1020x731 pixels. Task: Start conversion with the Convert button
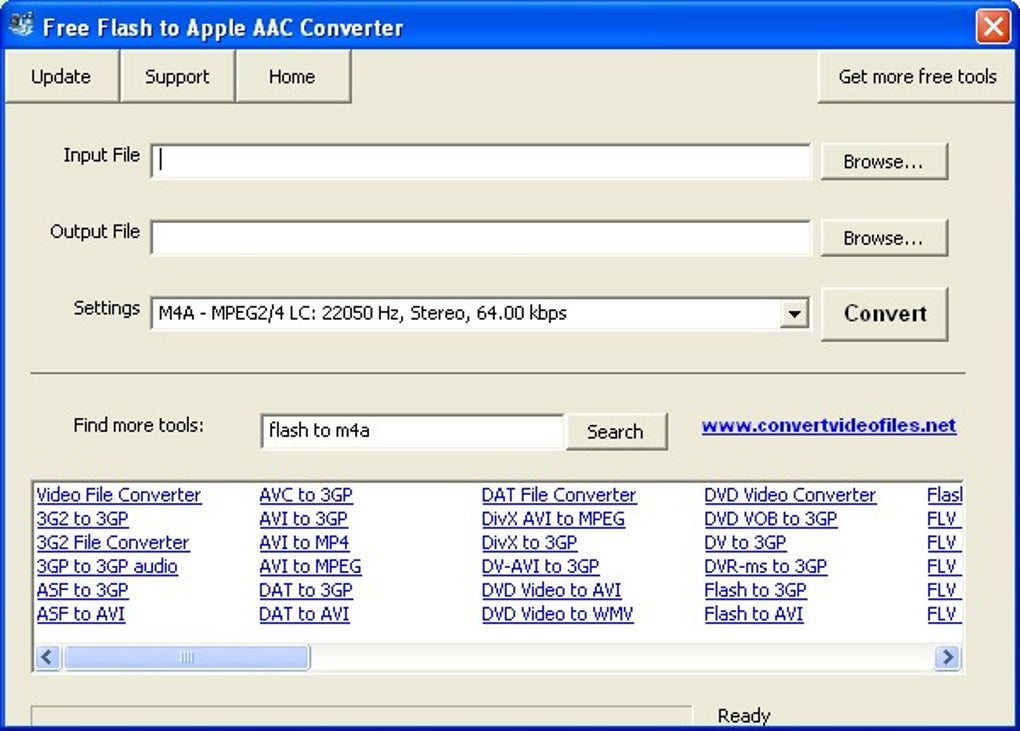[885, 313]
